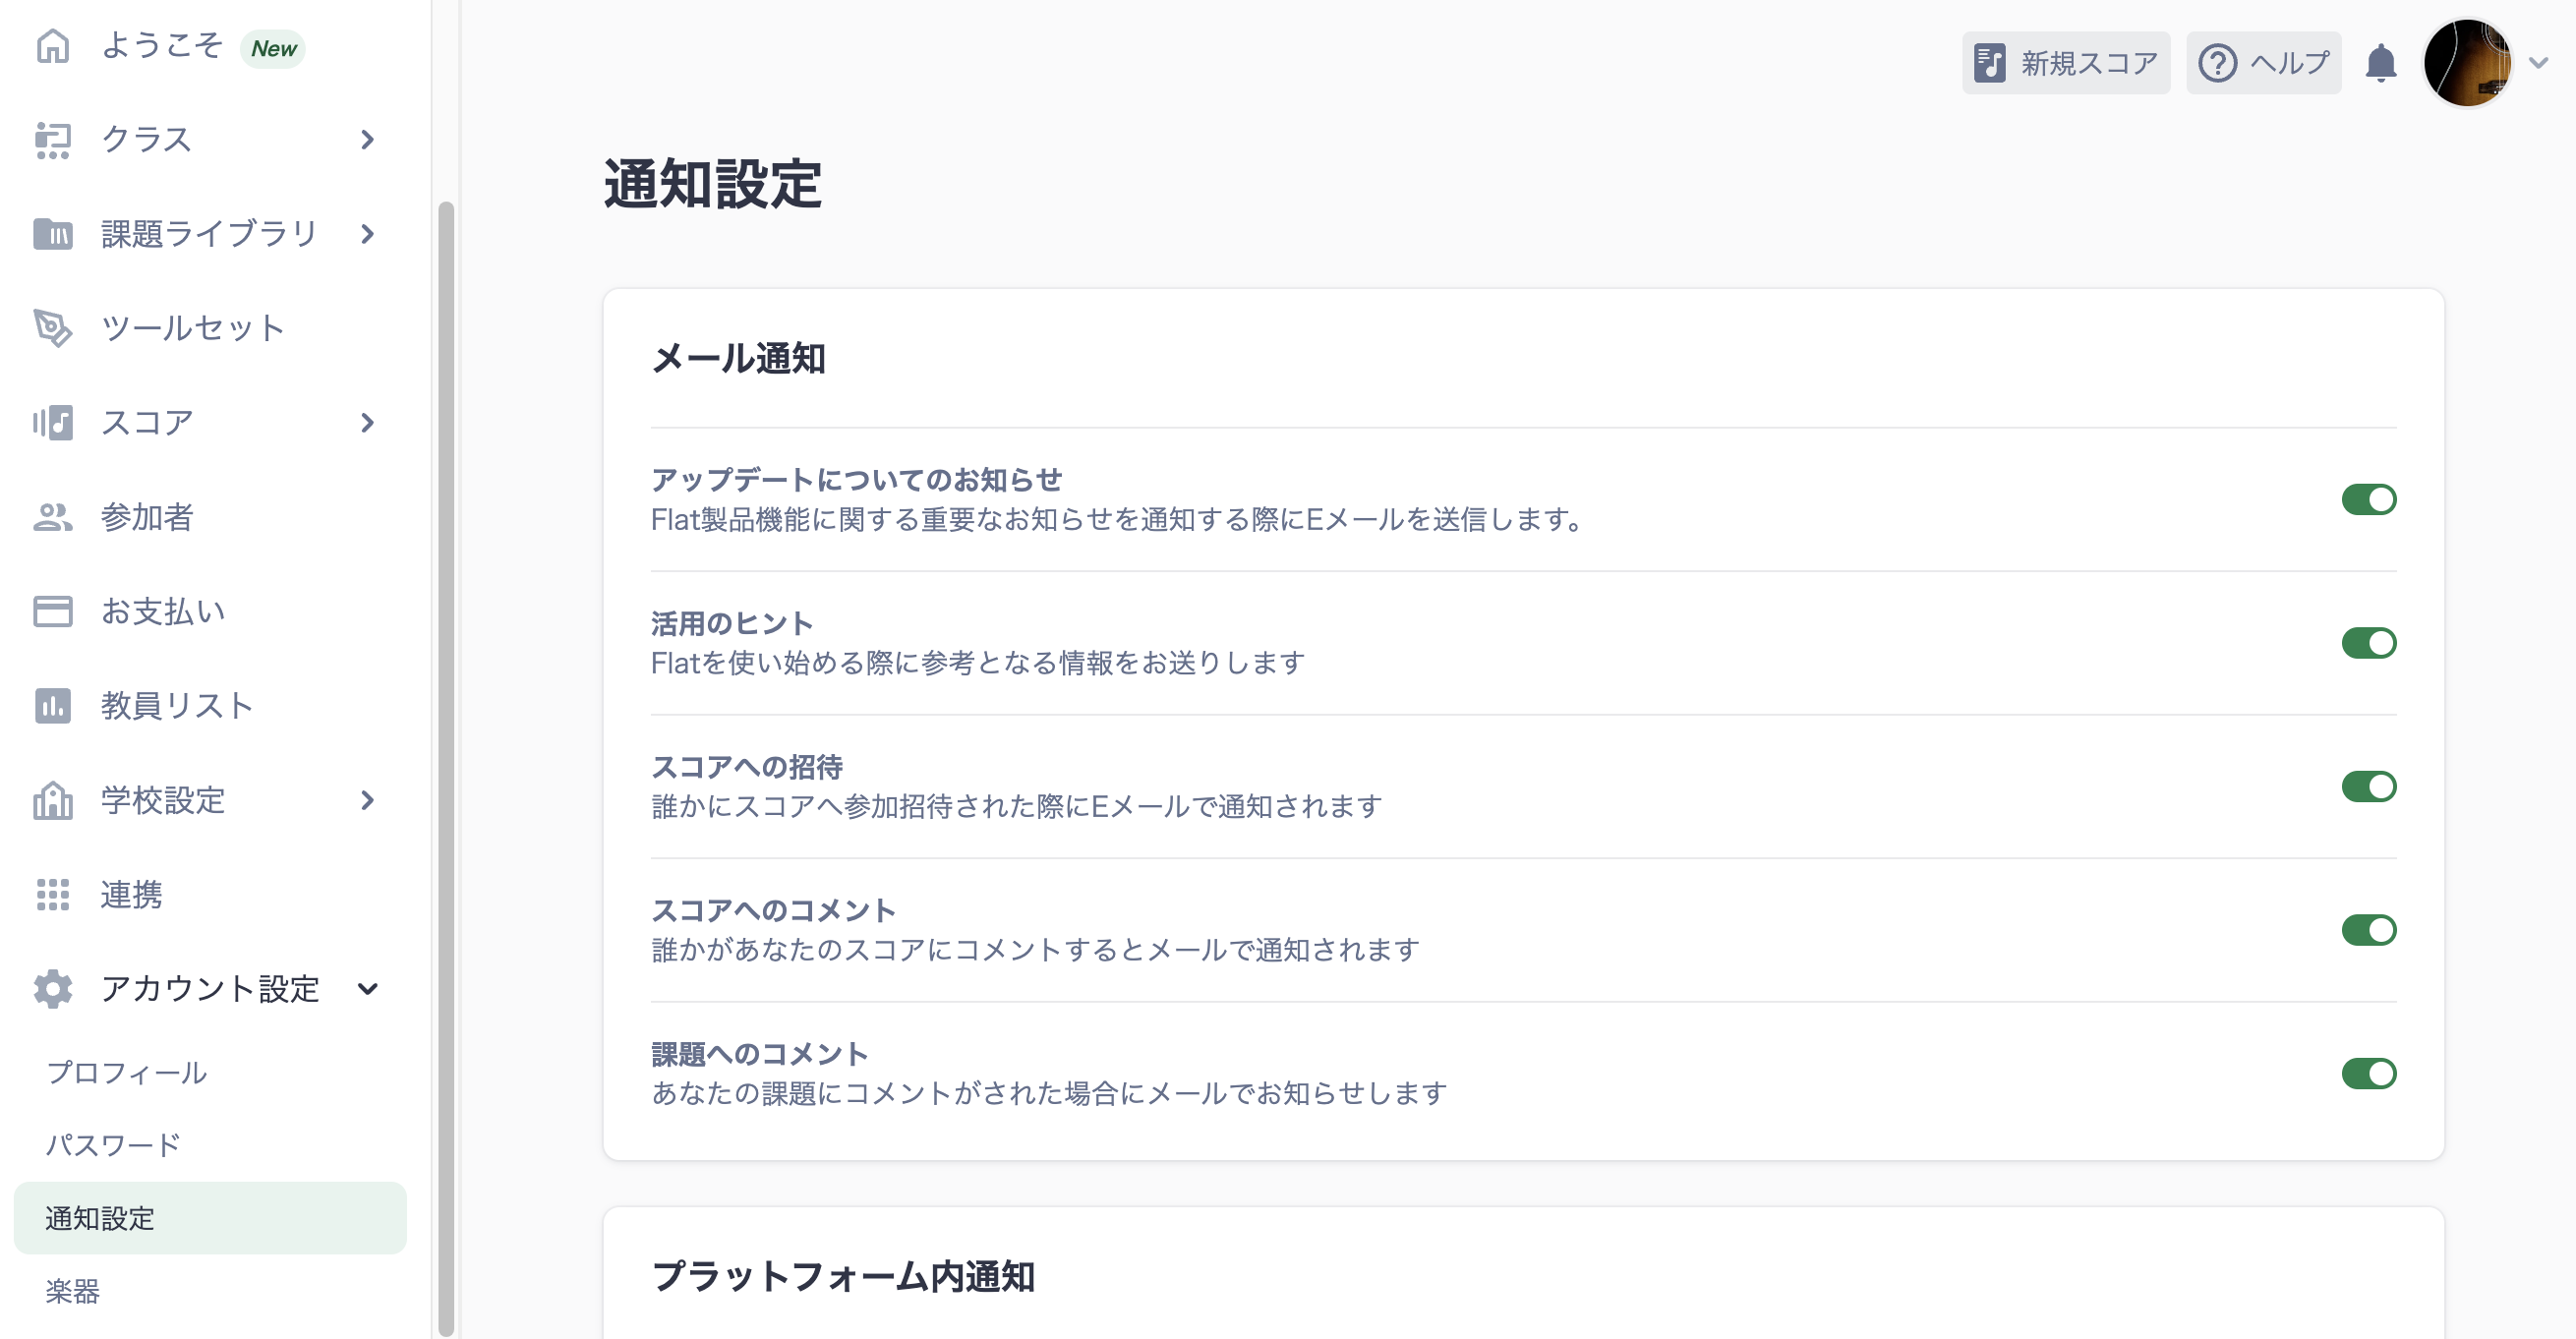This screenshot has width=2576, height=1339.
Task: Click the 新規スコア button
Action: 2064,62
